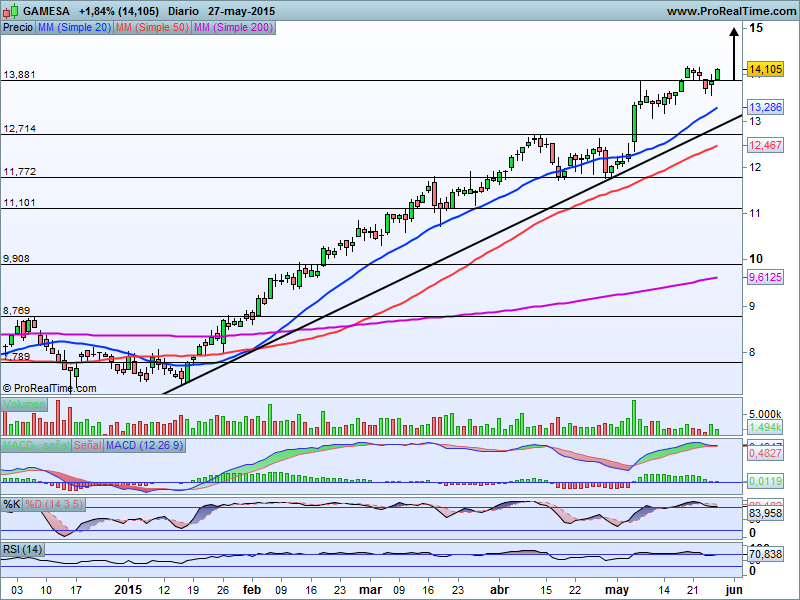Select the MM (Simple 50) legend label

click(152, 28)
